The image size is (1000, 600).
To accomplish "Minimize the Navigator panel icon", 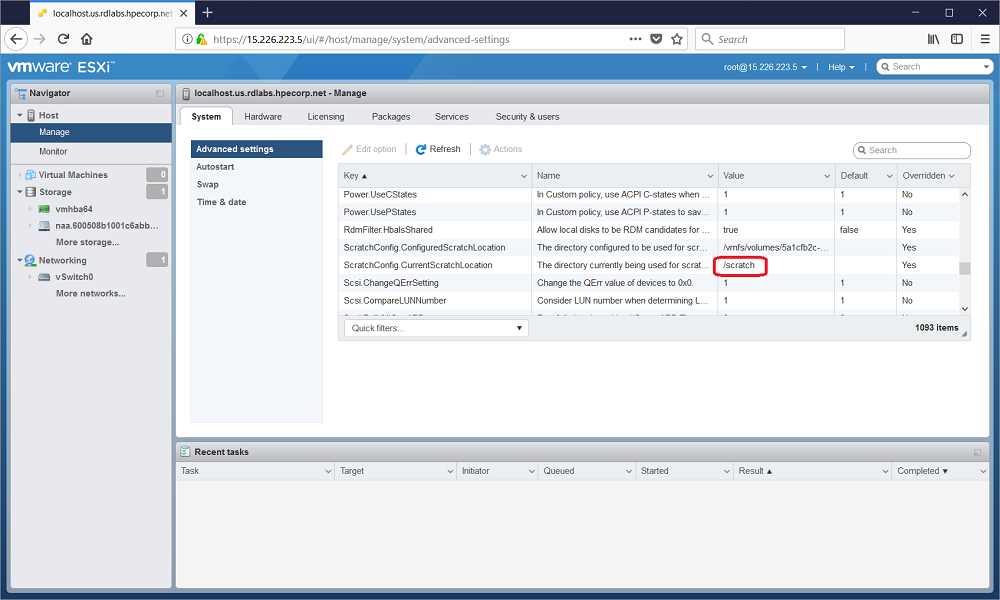I will point(160,93).
